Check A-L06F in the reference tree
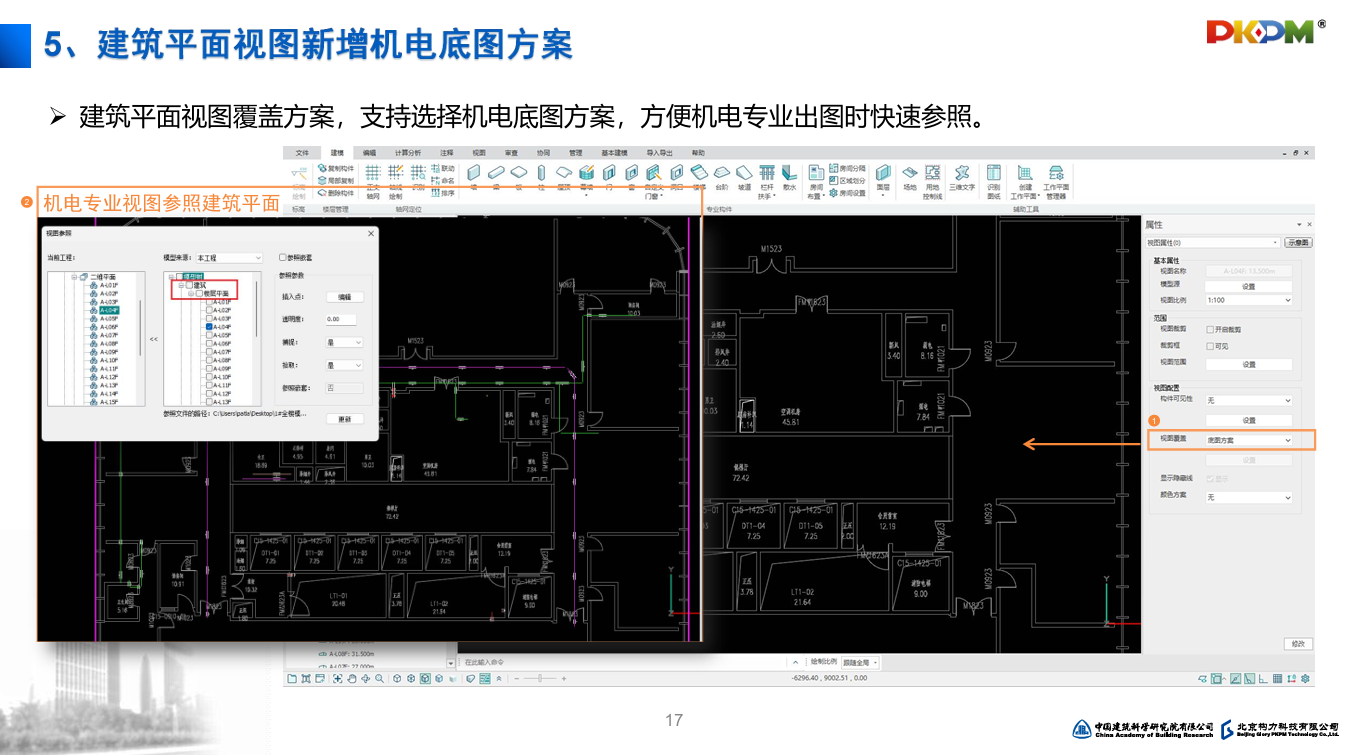This screenshot has height=755, width=1348. coord(209,343)
